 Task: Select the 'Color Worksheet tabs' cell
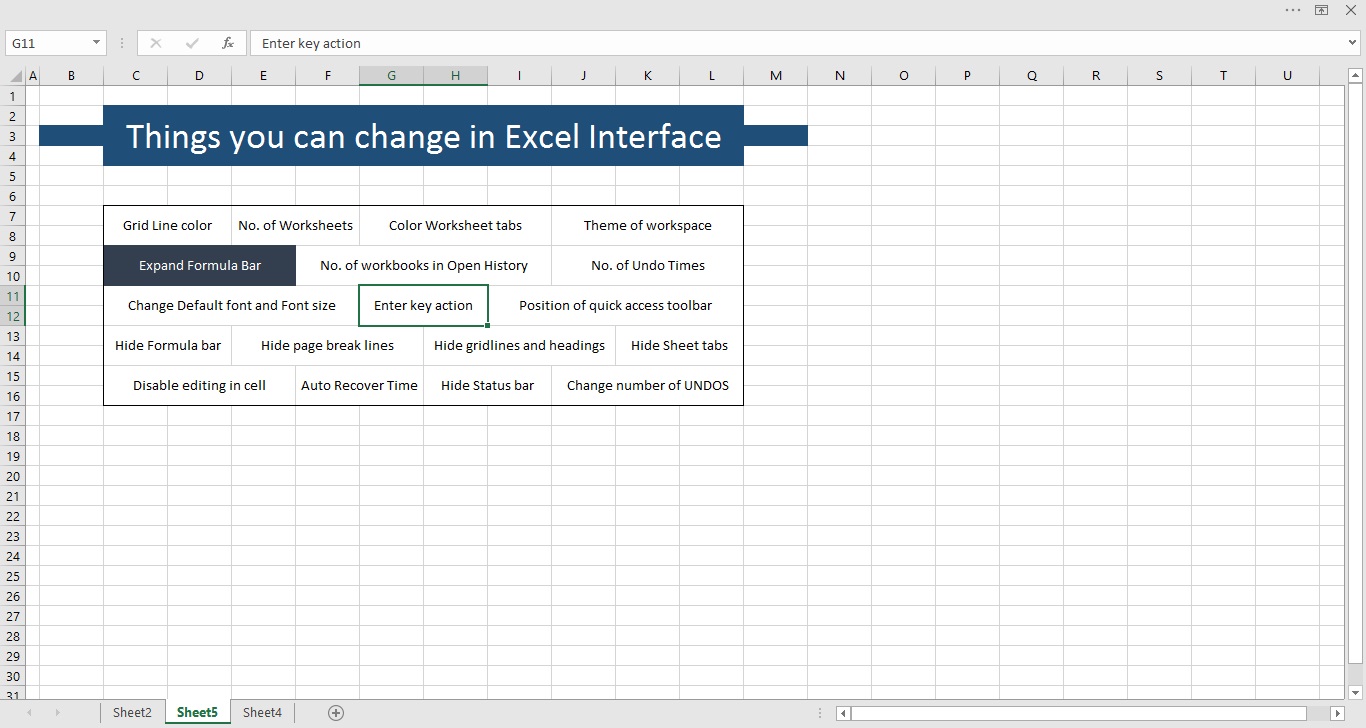[x=455, y=226]
